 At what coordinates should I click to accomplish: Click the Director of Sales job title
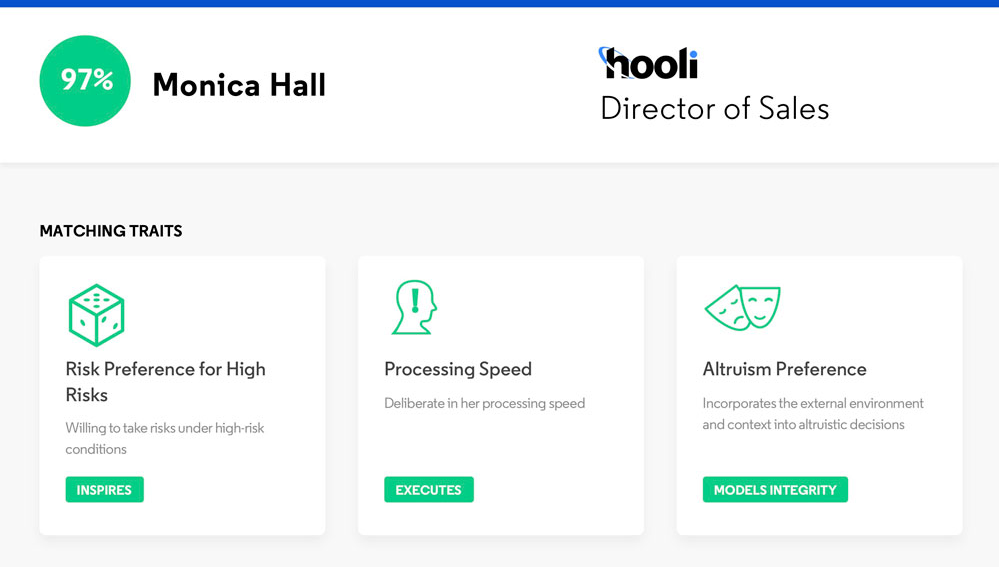(715, 108)
